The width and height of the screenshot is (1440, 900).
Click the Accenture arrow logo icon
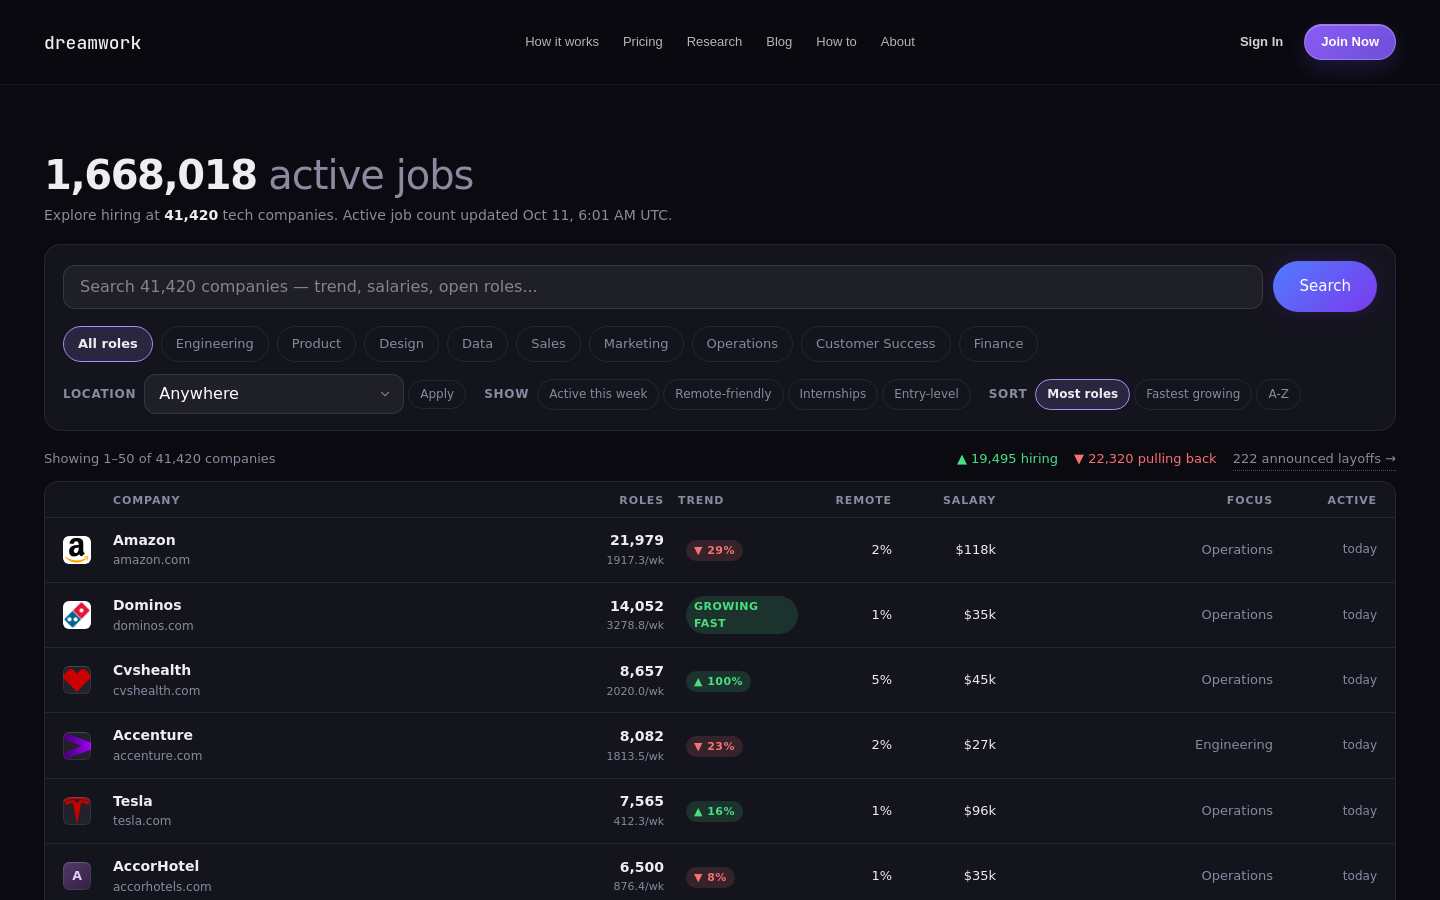[x=77, y=746]
